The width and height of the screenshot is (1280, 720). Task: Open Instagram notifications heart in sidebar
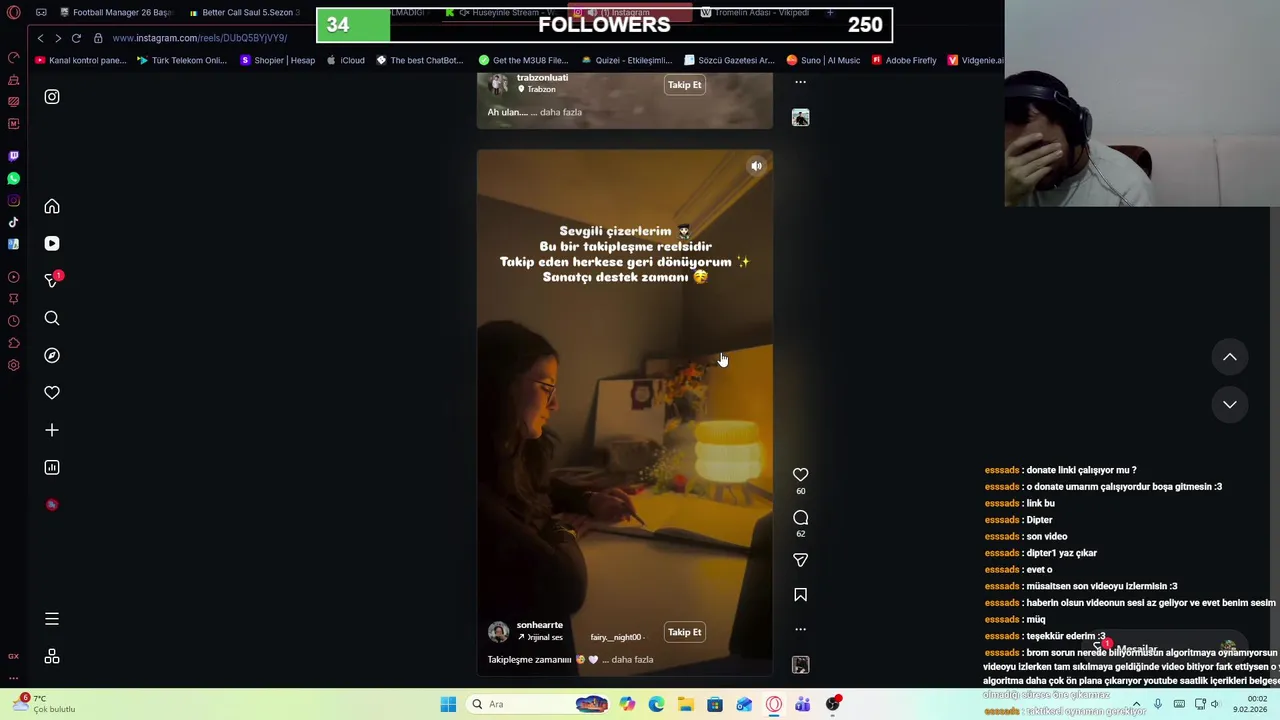click(52, 393)
